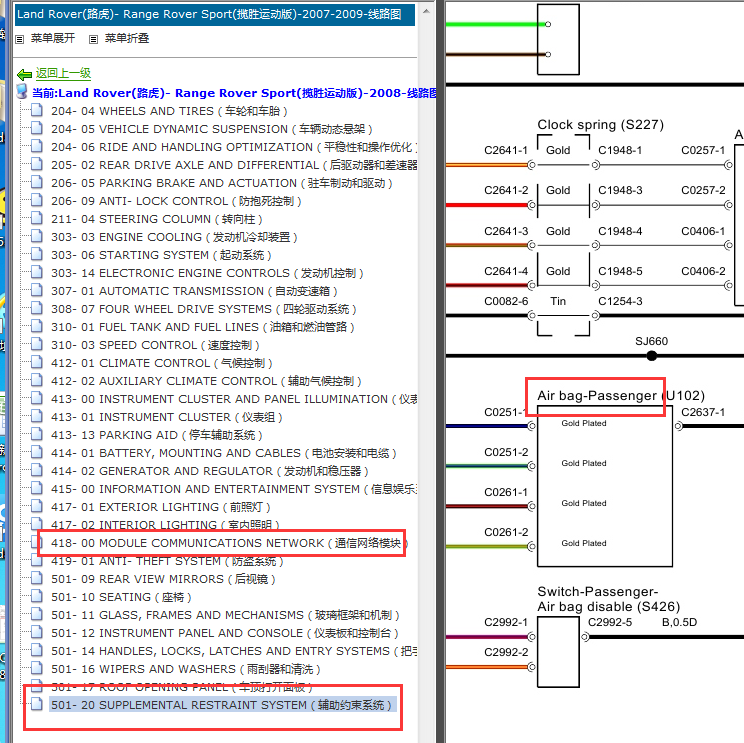
Task: Open 204-05 VEHICLE DYNAMIC SUSPENSION
Action: pos(212,129)
